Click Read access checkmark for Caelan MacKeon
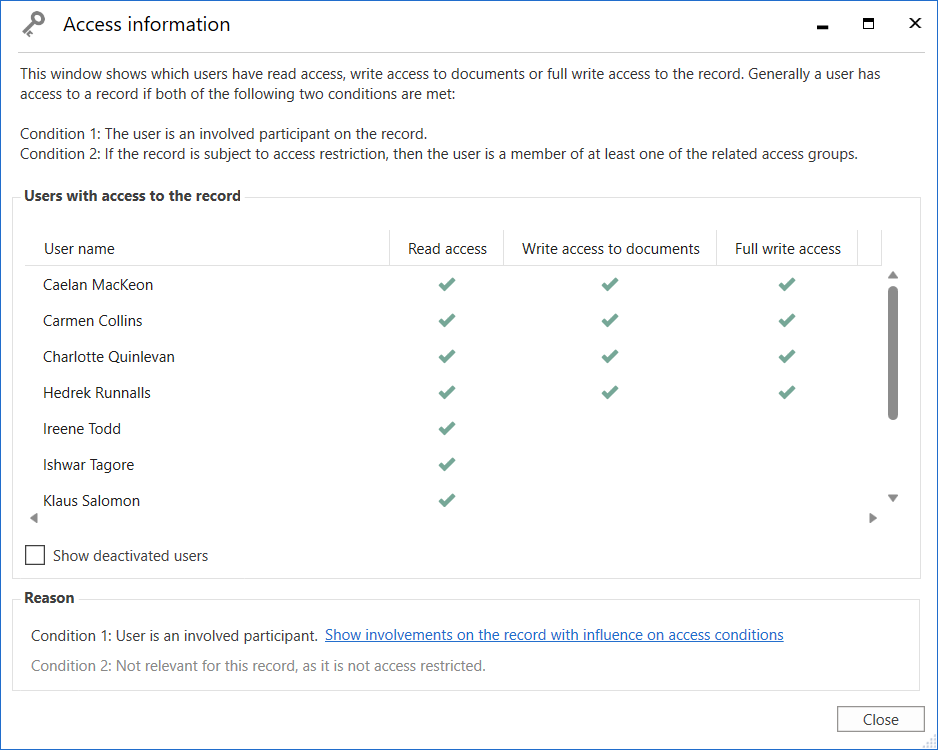 coord(447,284)
